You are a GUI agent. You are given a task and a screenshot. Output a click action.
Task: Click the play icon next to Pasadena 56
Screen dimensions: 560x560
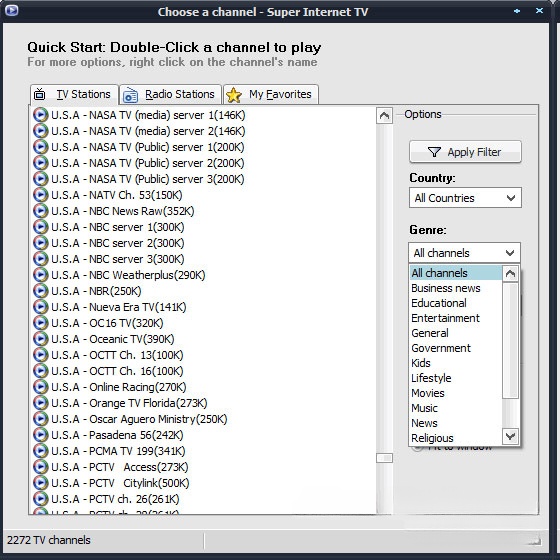coord(40,435)
